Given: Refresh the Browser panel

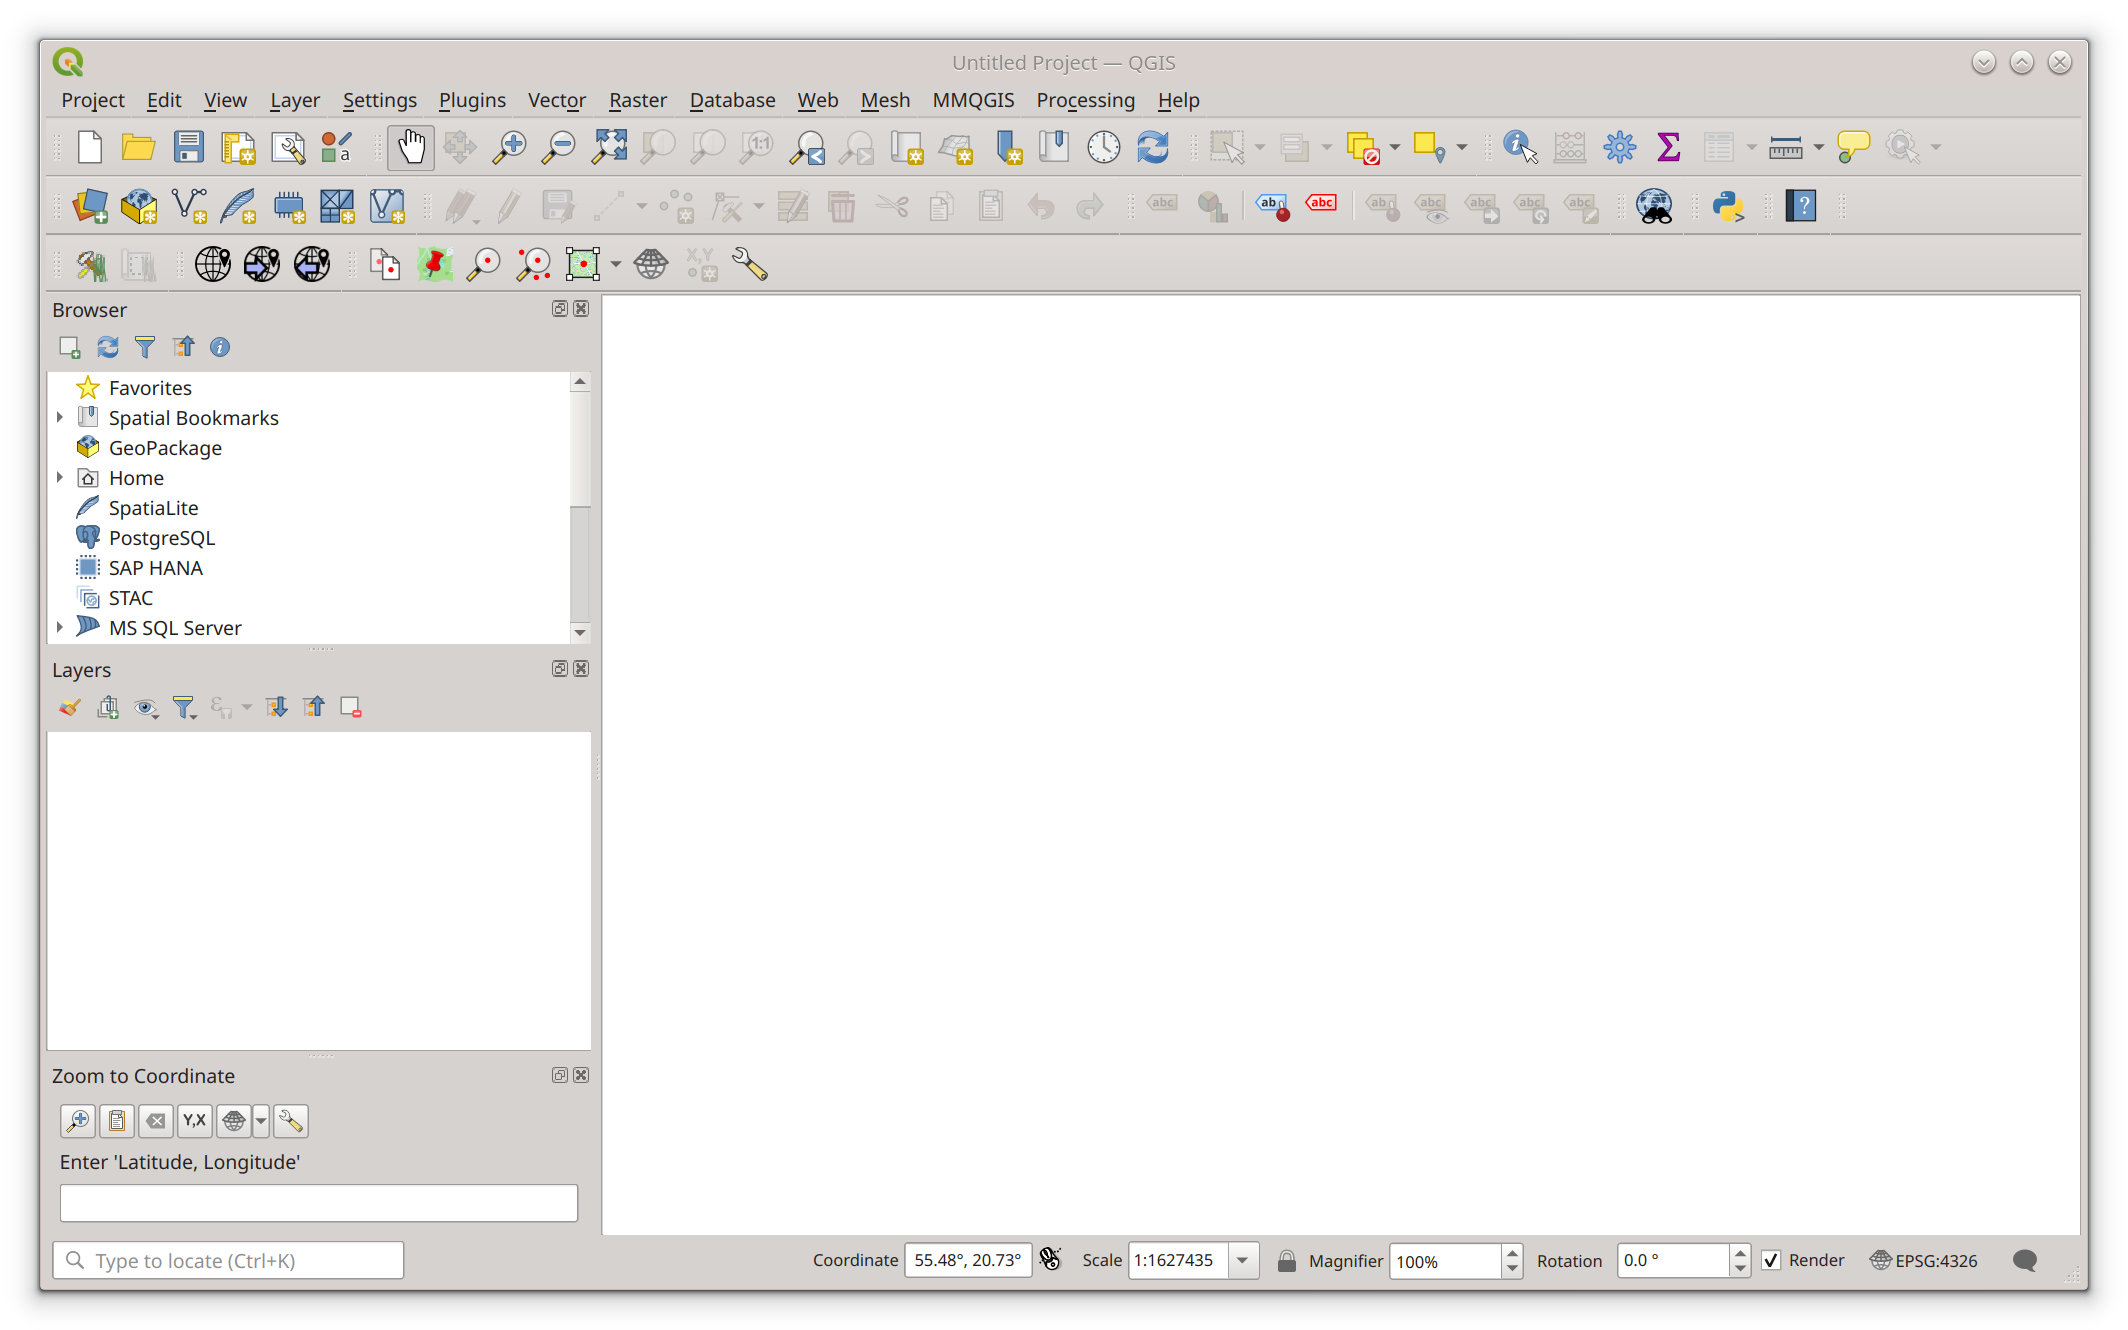Looking at the screenshot, I should click(x=107, y=347).
